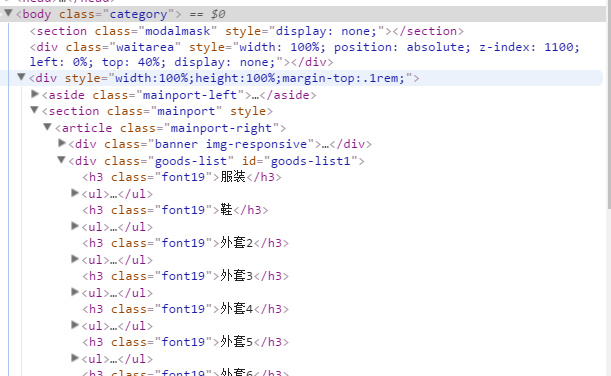
Task: Expand the ul below the 服装 heading
Action: [75, 193]
